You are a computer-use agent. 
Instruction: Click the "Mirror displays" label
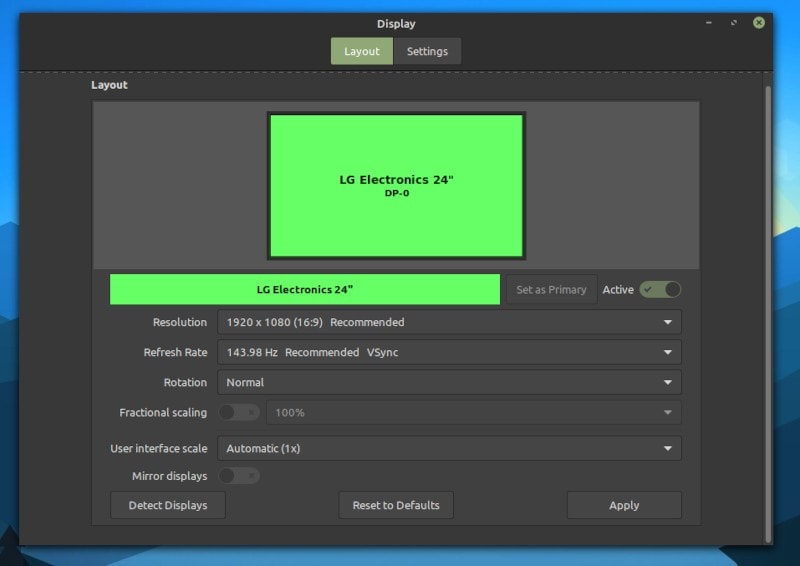tap(169, 476)
